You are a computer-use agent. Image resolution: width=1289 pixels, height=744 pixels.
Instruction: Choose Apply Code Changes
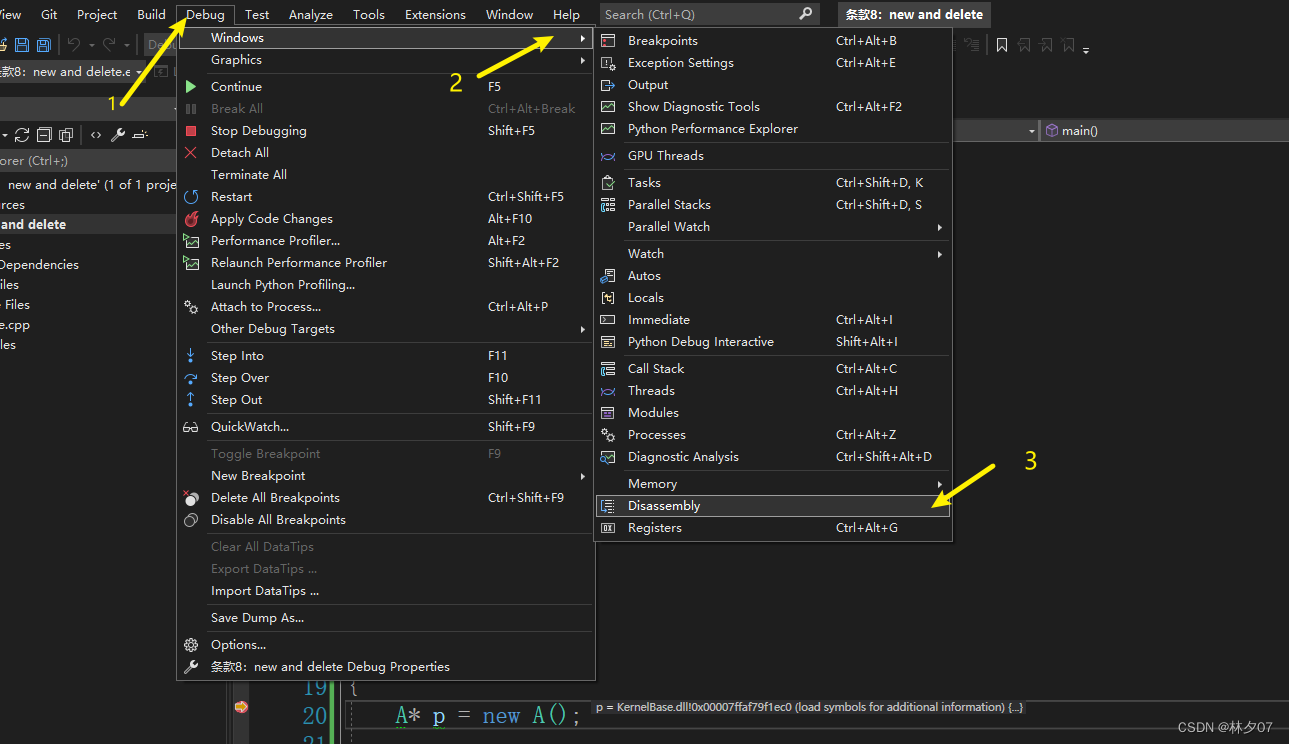tap(386, 219)
